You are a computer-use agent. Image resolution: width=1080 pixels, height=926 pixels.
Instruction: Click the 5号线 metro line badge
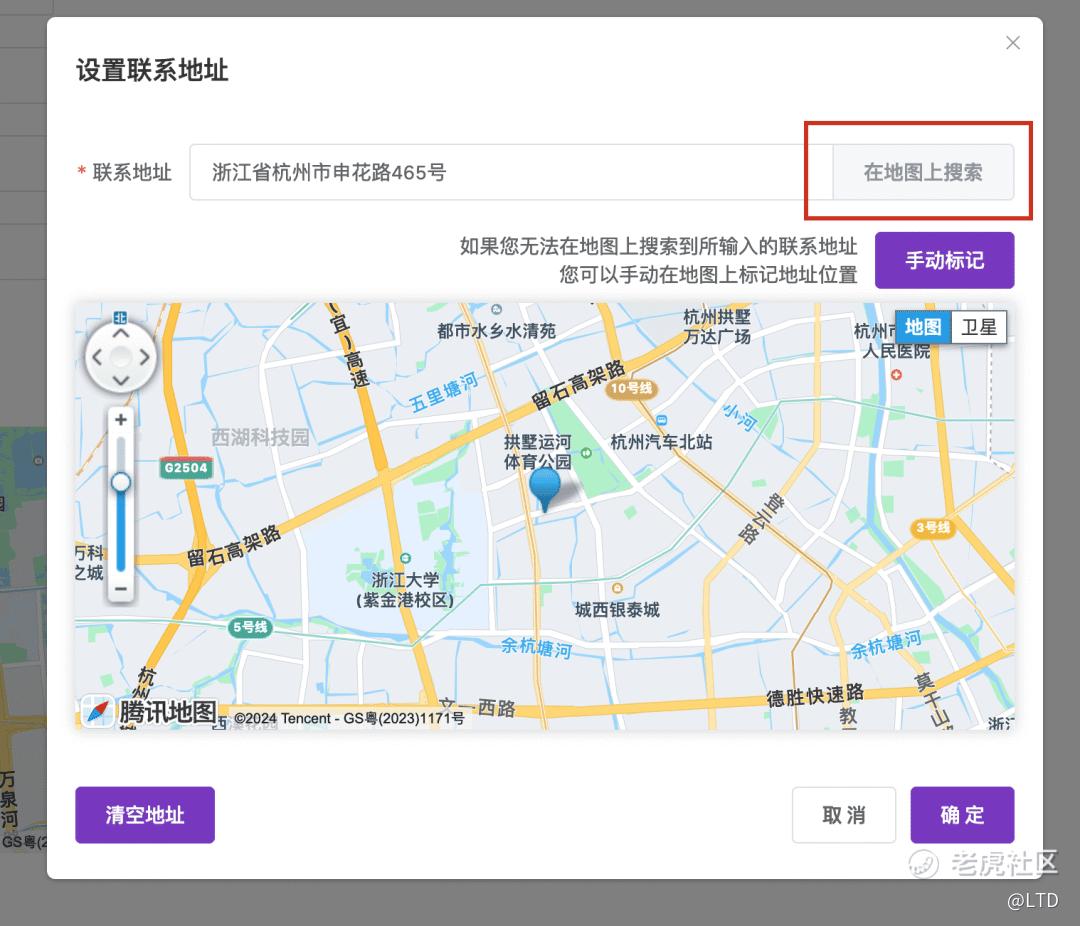click(x=250, y=627)
